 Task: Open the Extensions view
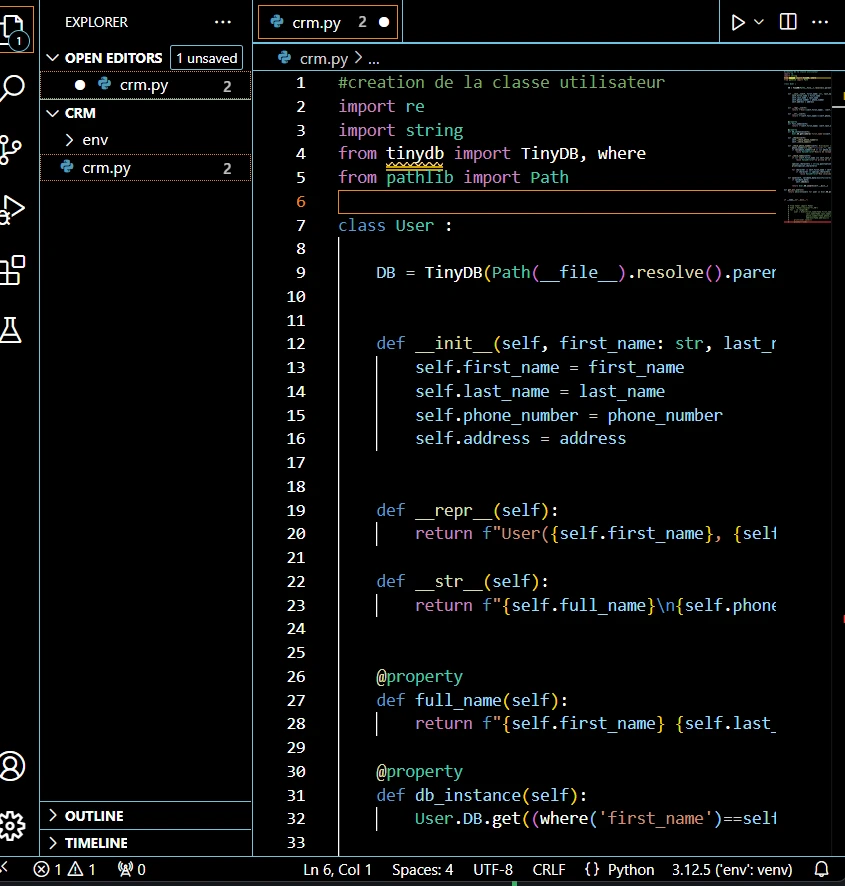[12, 269]
